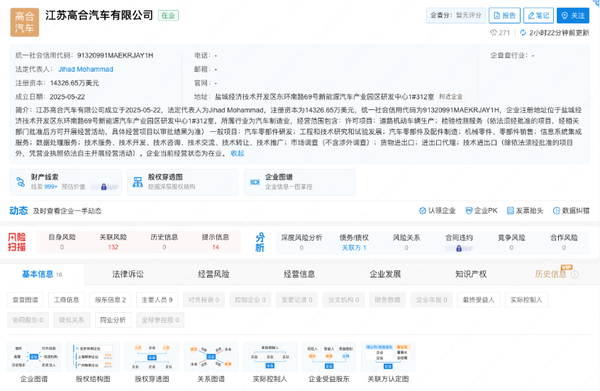Image resolution: width=600 pixels, height=391 pixels.
Task: Click 债务/债权 关联方 1 link
Action: (354, 248)
